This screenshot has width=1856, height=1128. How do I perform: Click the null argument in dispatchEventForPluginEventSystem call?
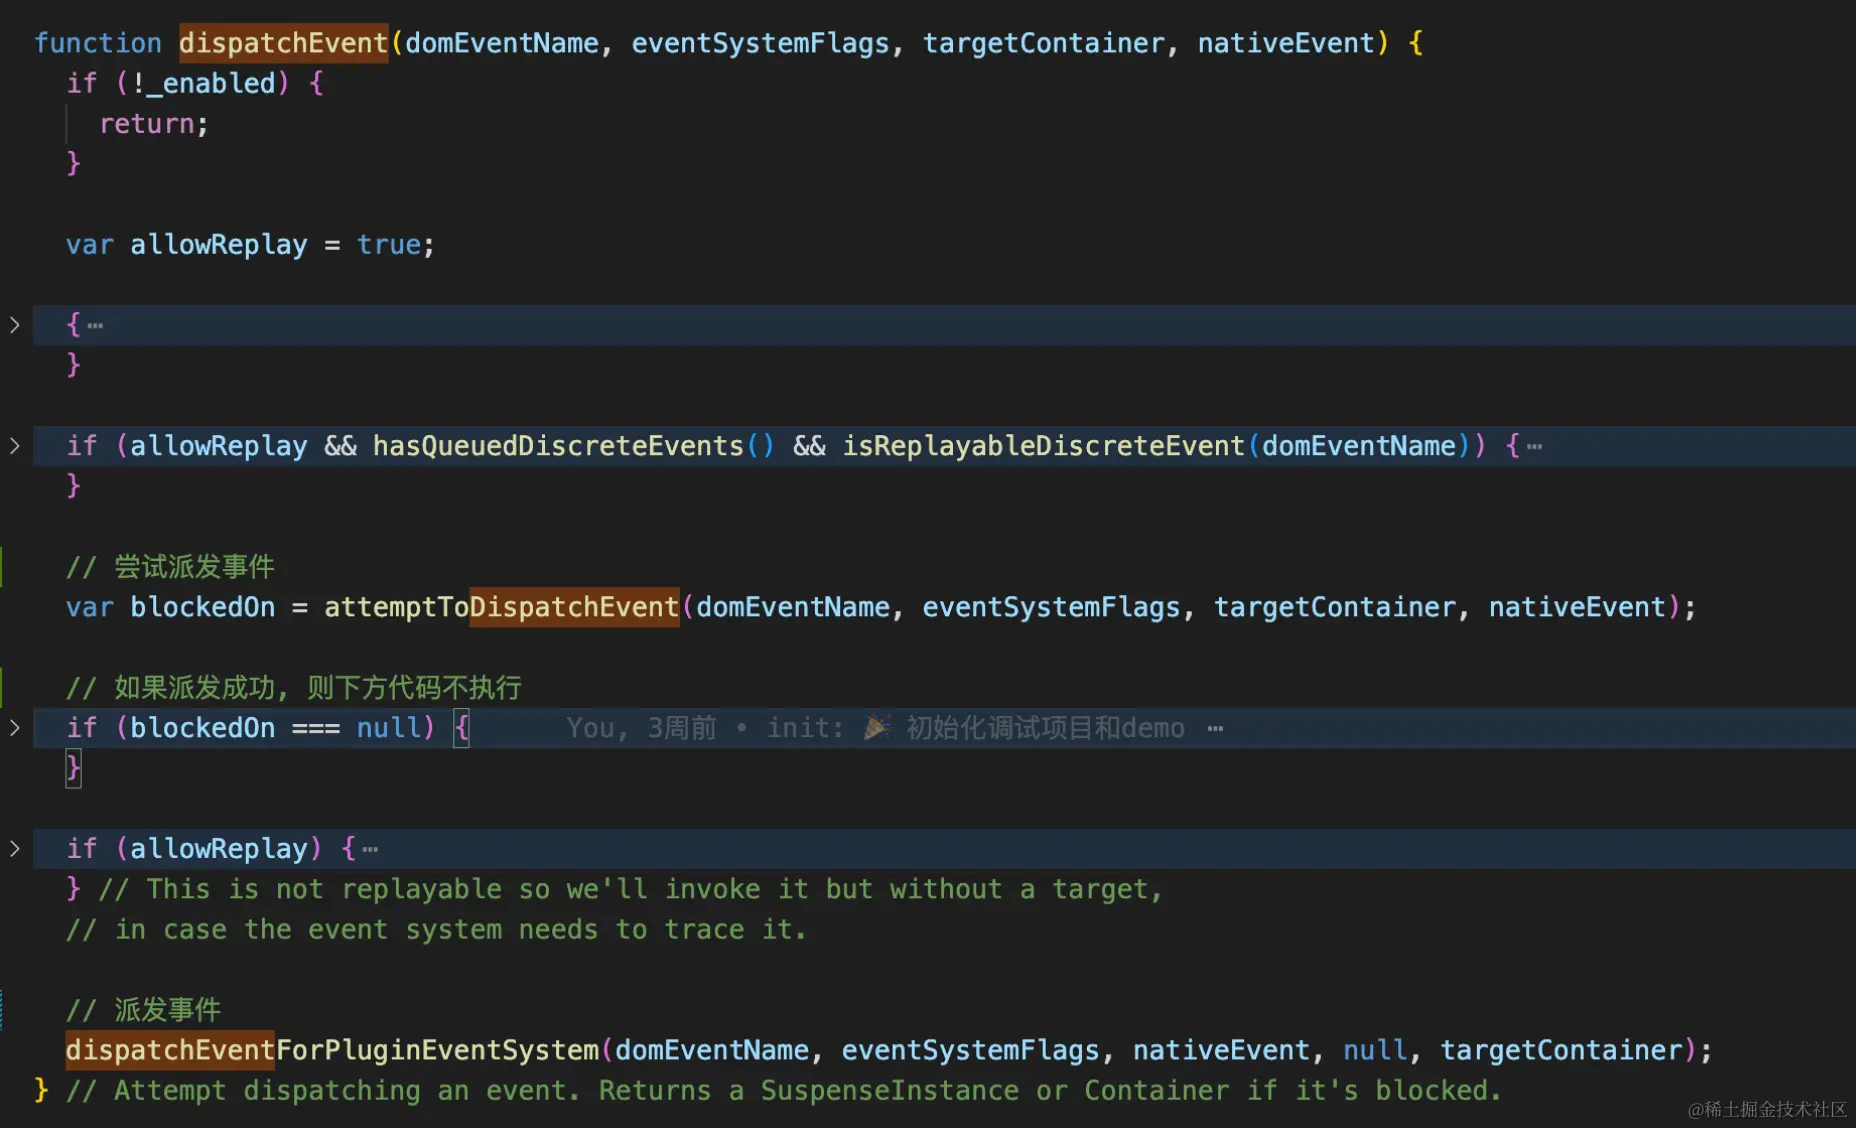point(1375,1050)
